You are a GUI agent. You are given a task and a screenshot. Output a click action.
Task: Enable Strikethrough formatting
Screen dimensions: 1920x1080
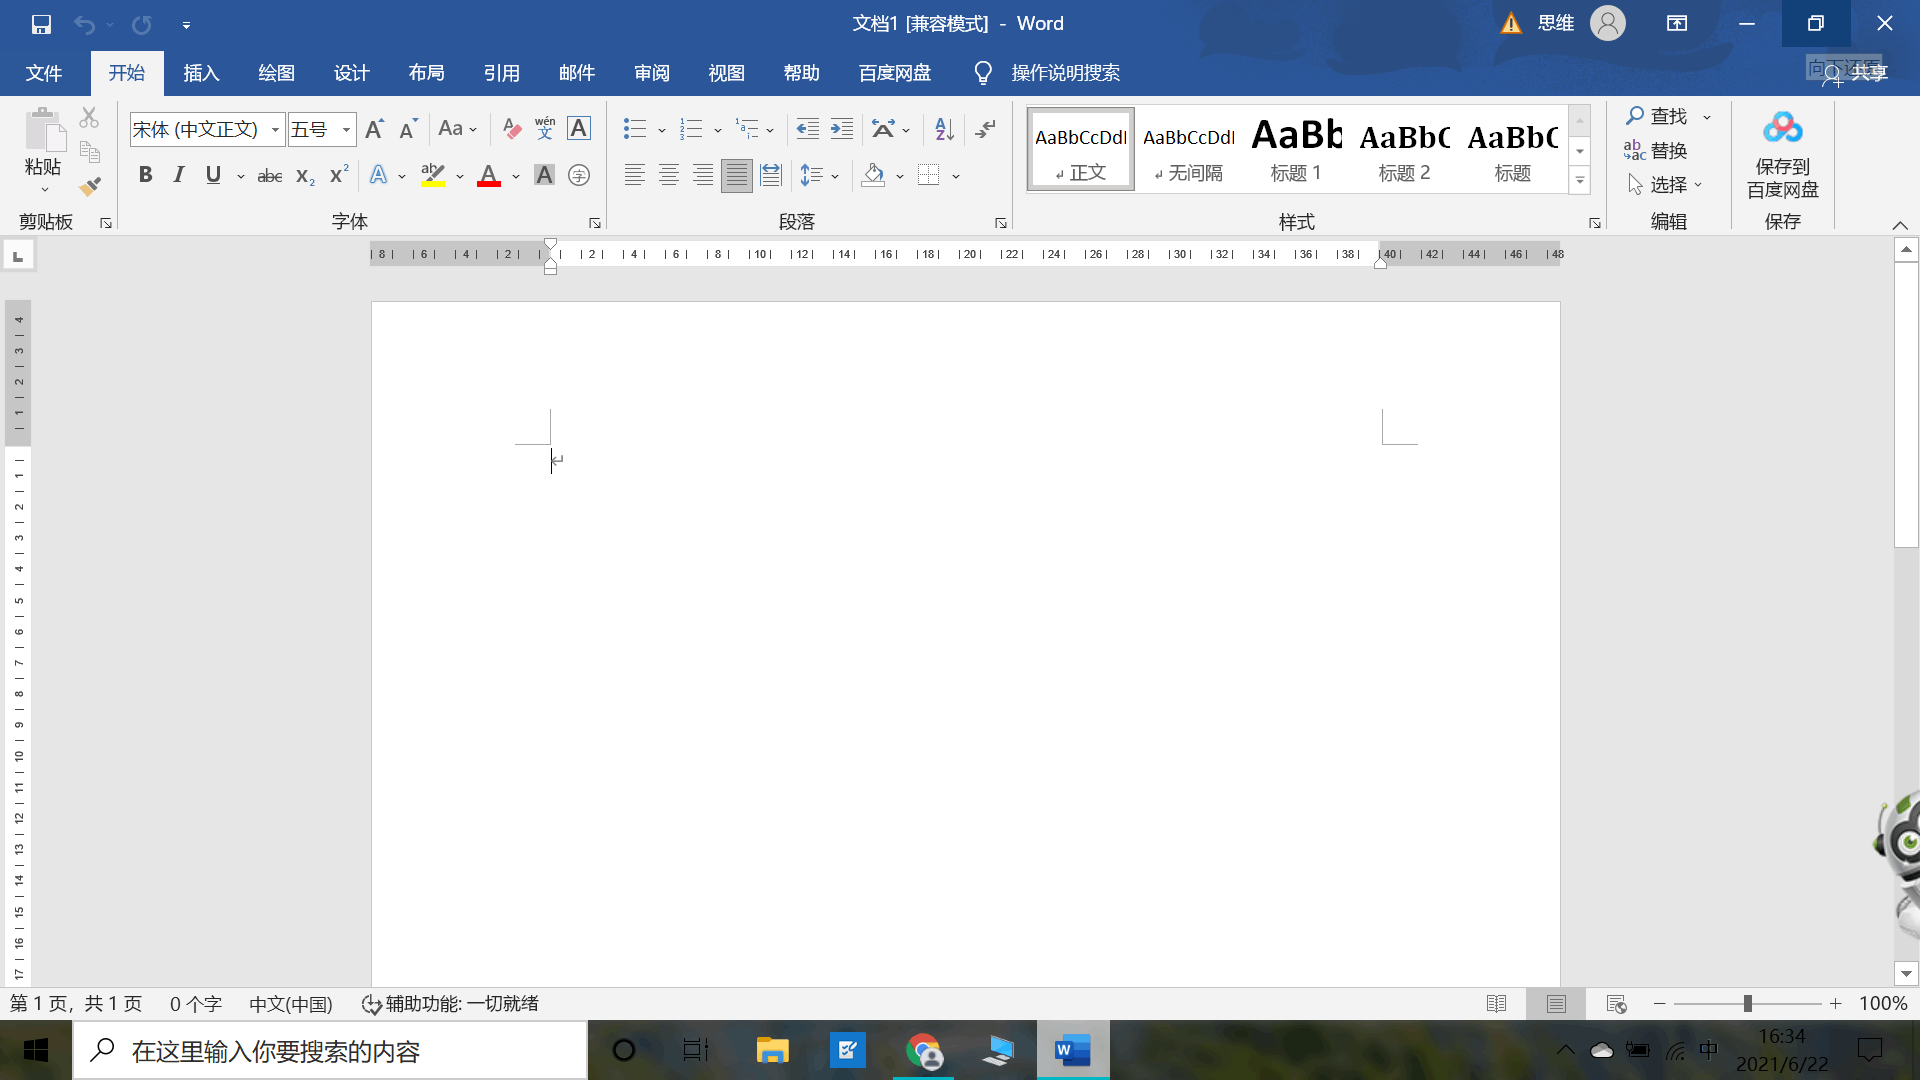pos(270,176)
